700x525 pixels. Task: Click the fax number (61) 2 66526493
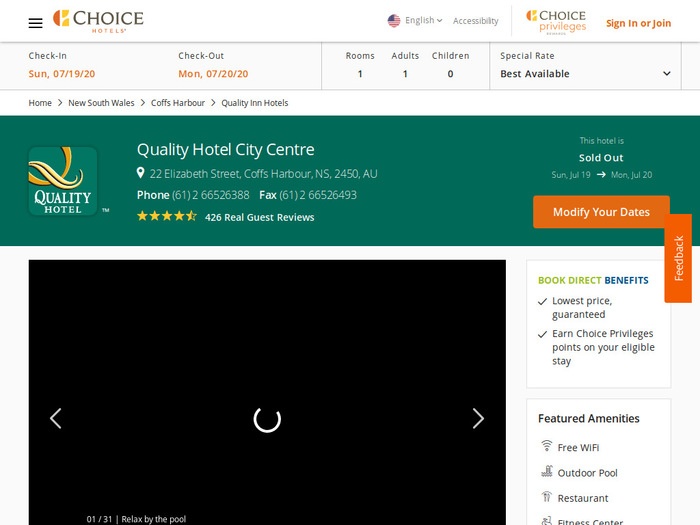[x=318, y=195]
